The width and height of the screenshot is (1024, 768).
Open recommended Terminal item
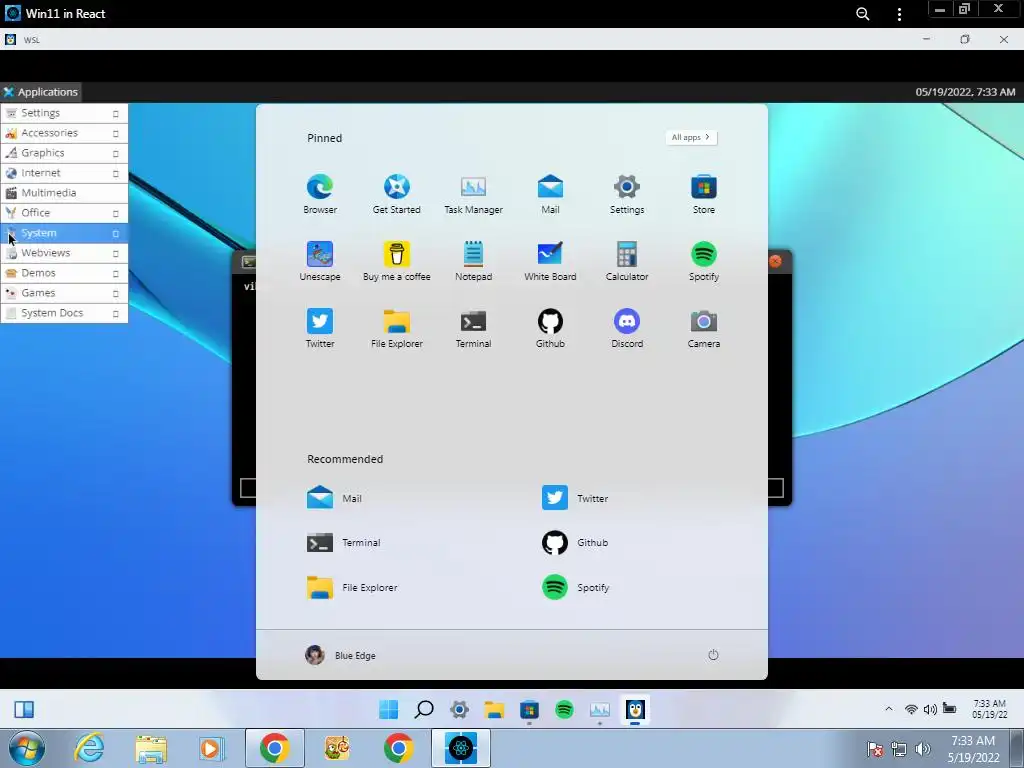tap(344, 542)
